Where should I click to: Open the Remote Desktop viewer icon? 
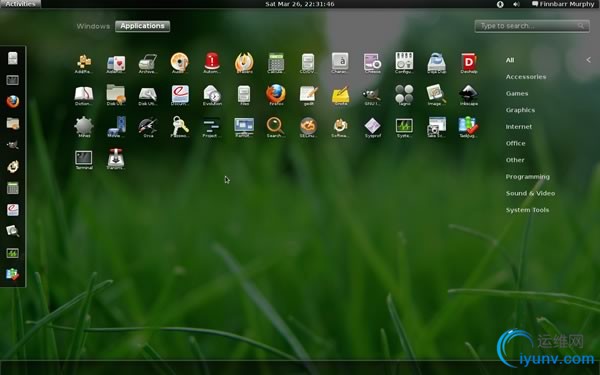(x=244, y=127)
